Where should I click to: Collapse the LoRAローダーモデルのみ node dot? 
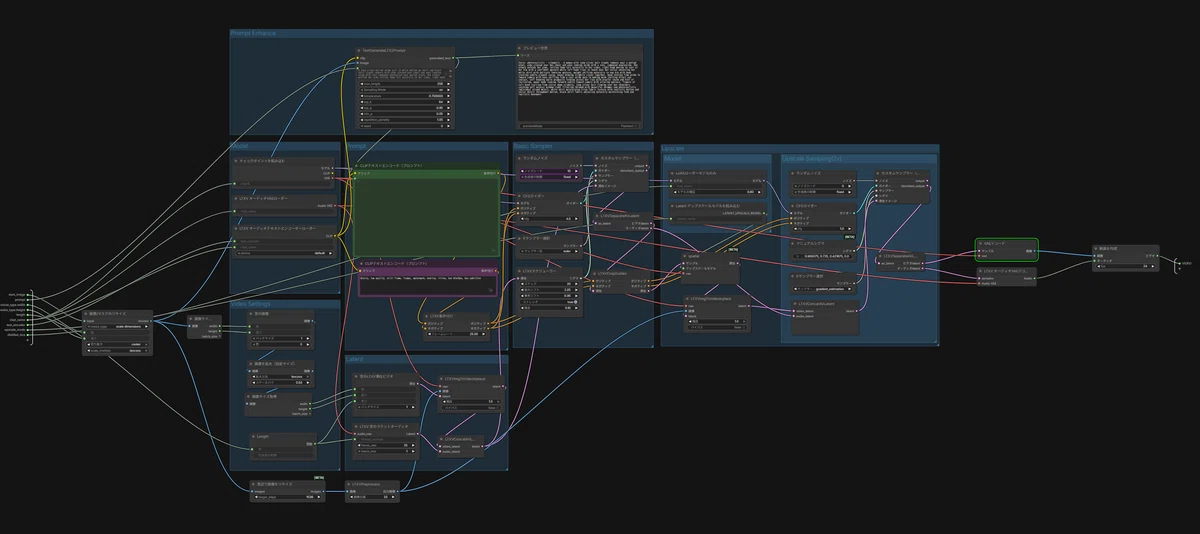pyautogui.click(x=673, y=172)
